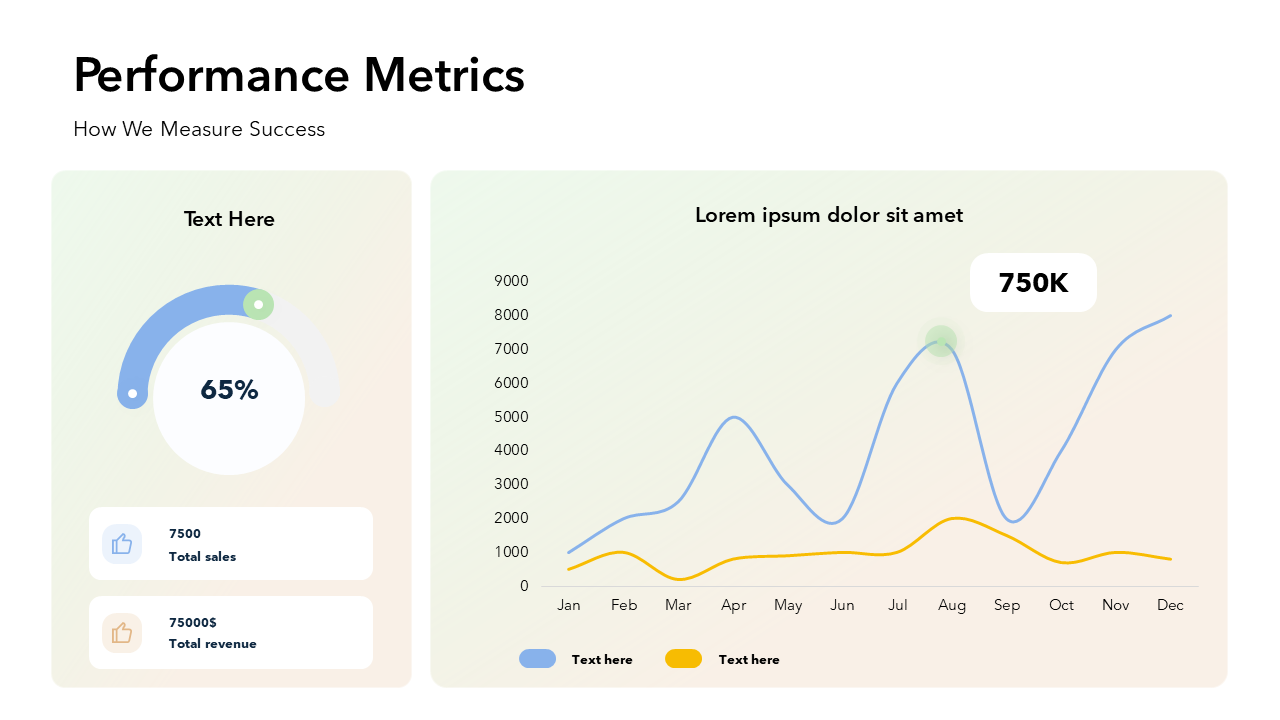Click the 65% gauge value
The image size is (1280, 720).
[229, 390]
